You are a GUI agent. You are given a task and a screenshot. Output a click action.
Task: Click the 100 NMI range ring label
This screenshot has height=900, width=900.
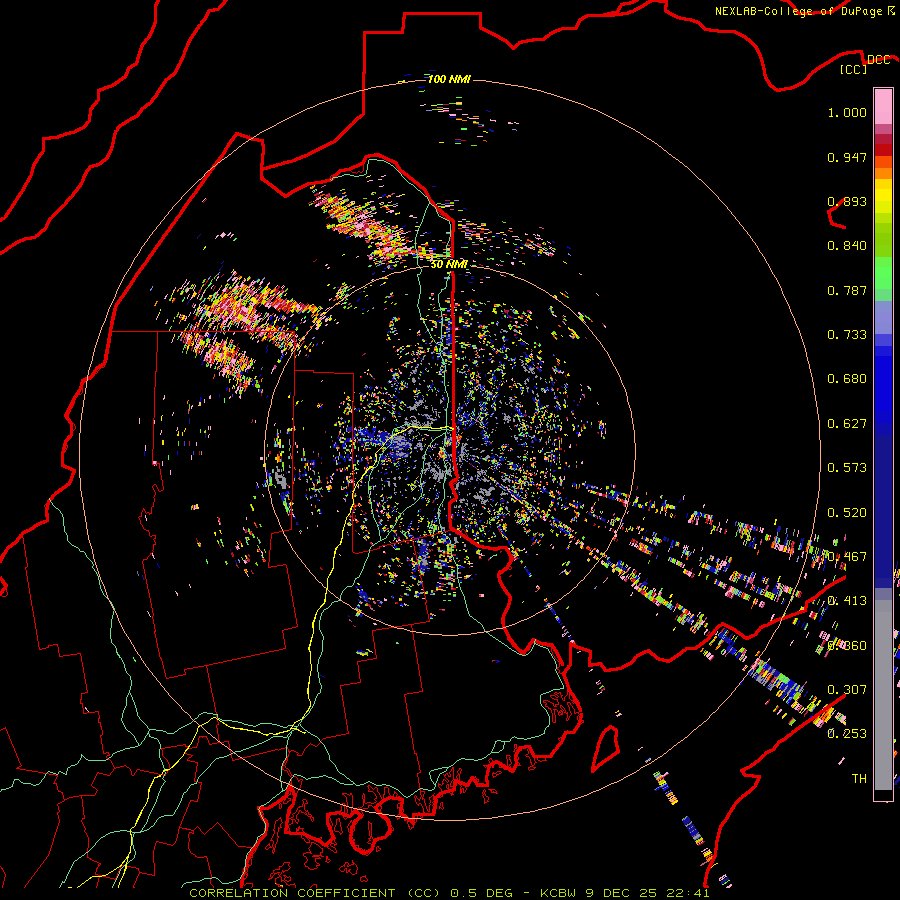coord(449,79)
